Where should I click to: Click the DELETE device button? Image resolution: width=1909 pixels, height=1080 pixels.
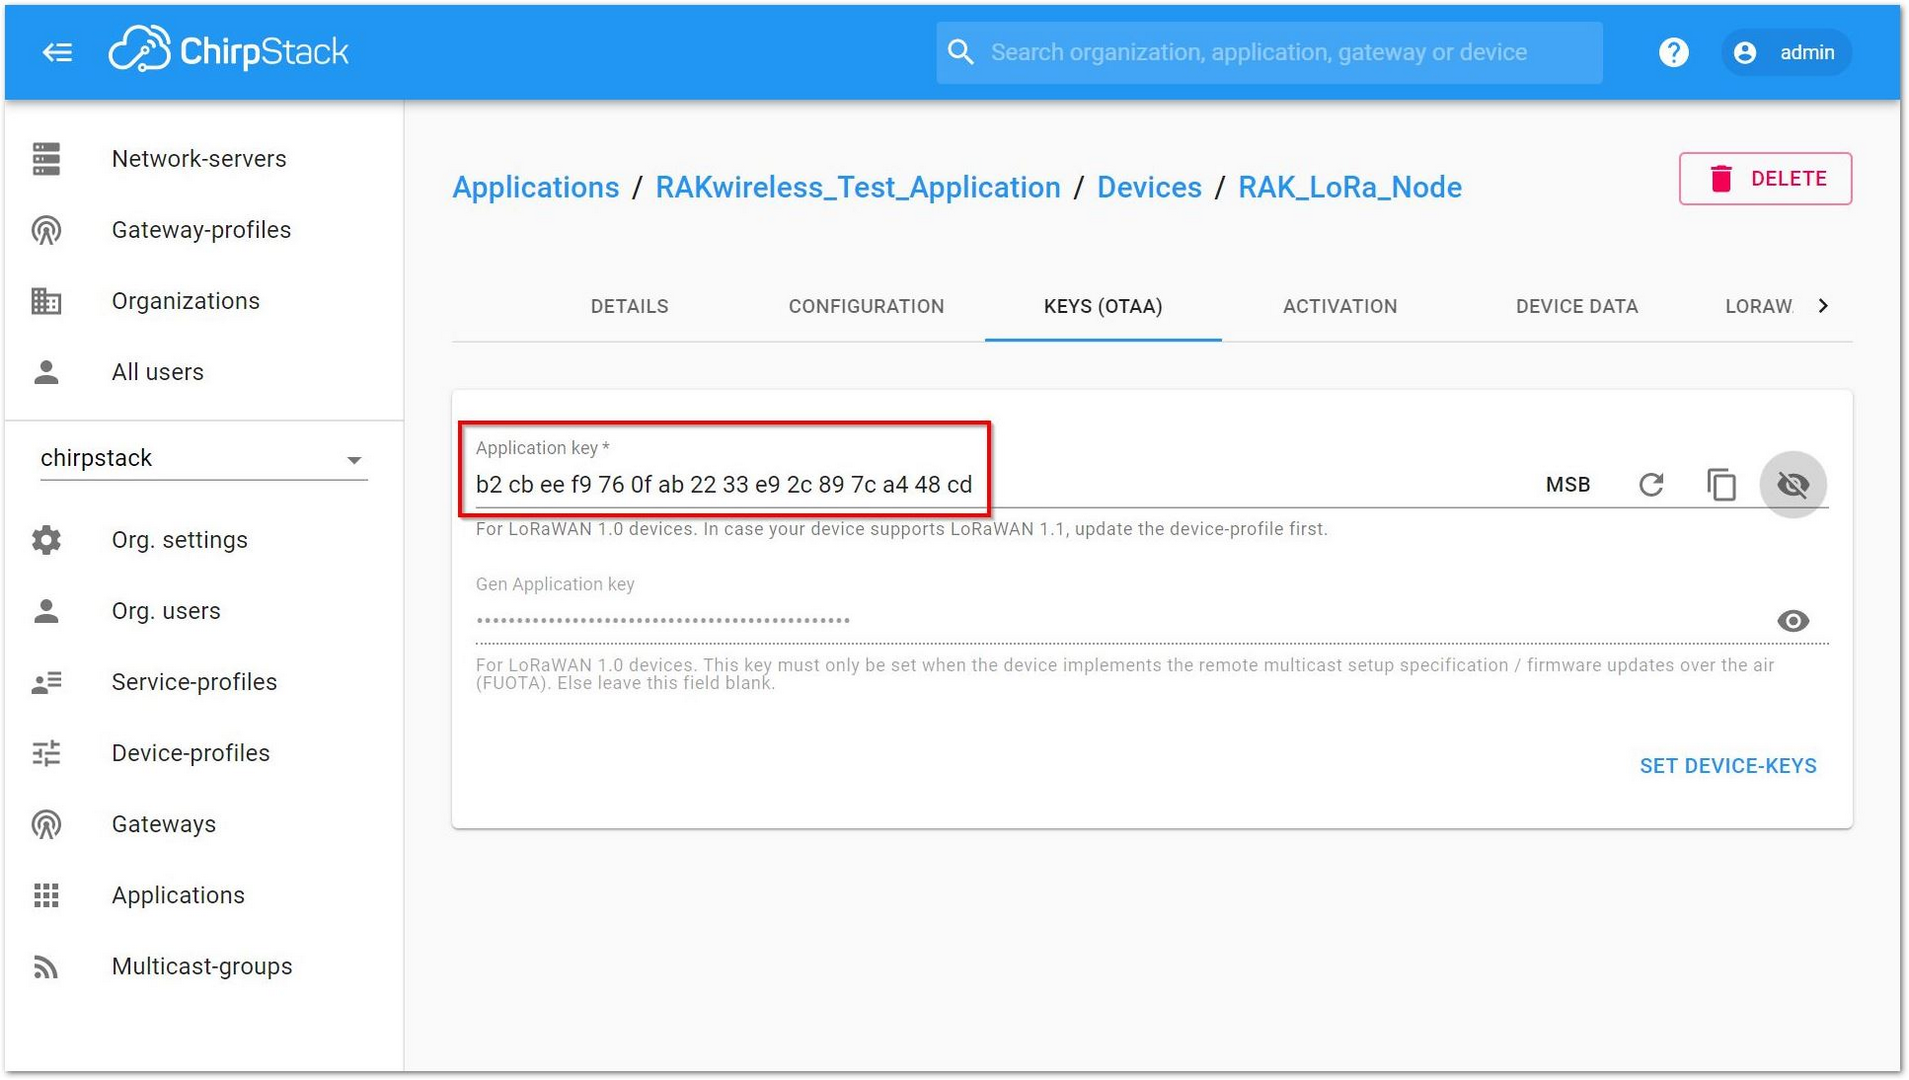click(1765, 179)
